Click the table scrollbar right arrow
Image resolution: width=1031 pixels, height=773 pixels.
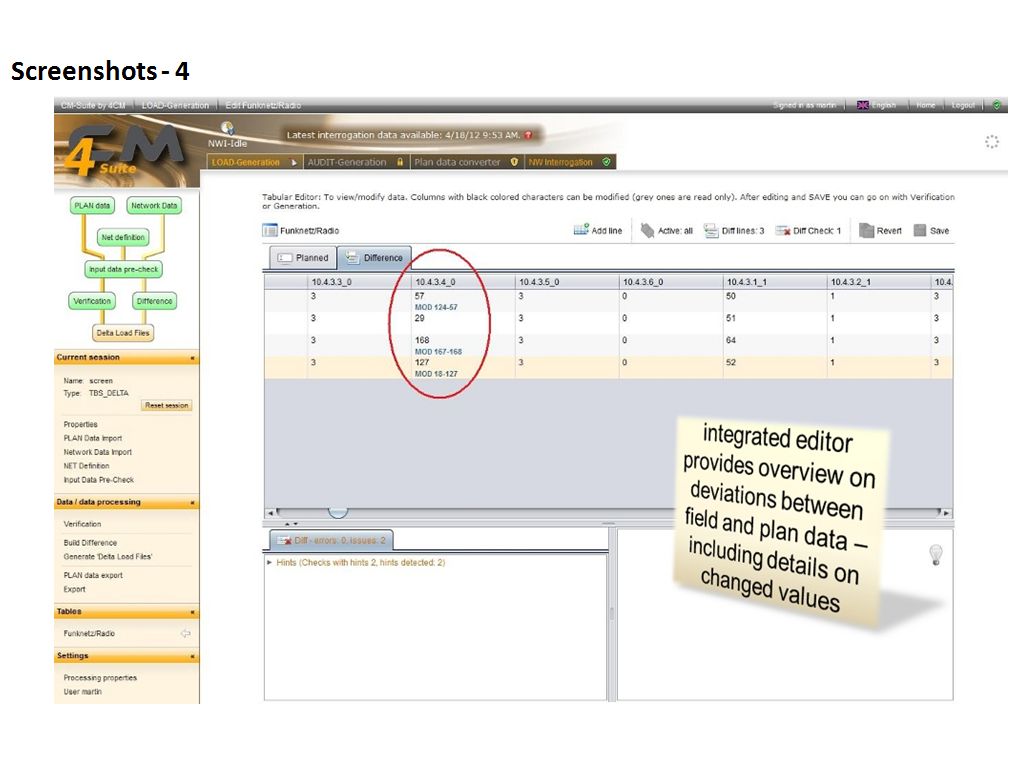pos(946,513)
